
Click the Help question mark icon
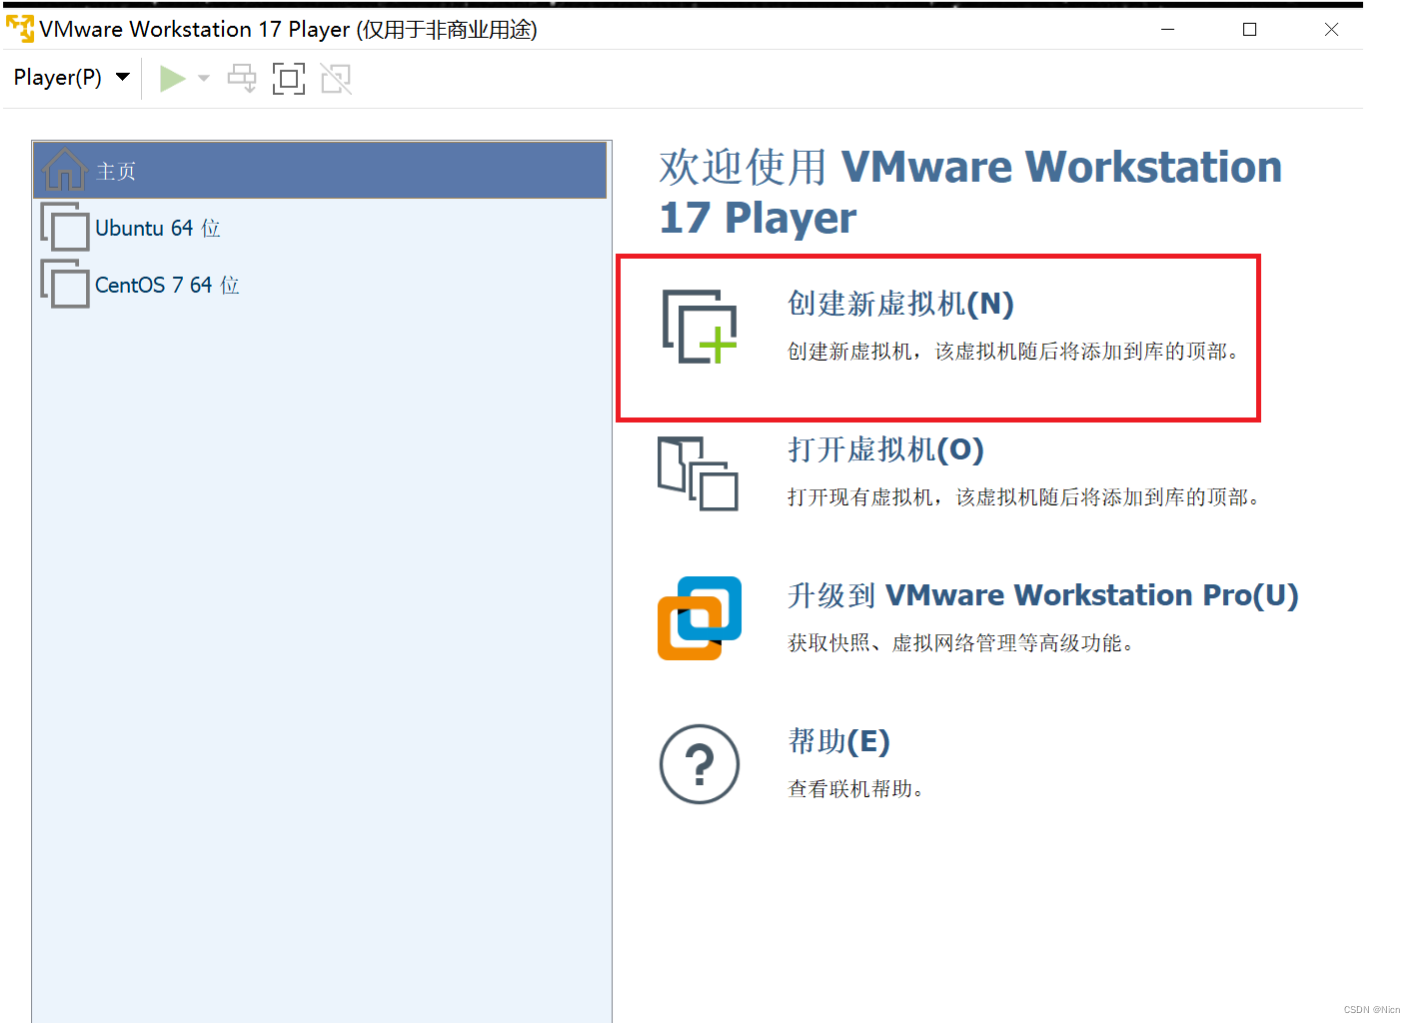coord(698,764)
